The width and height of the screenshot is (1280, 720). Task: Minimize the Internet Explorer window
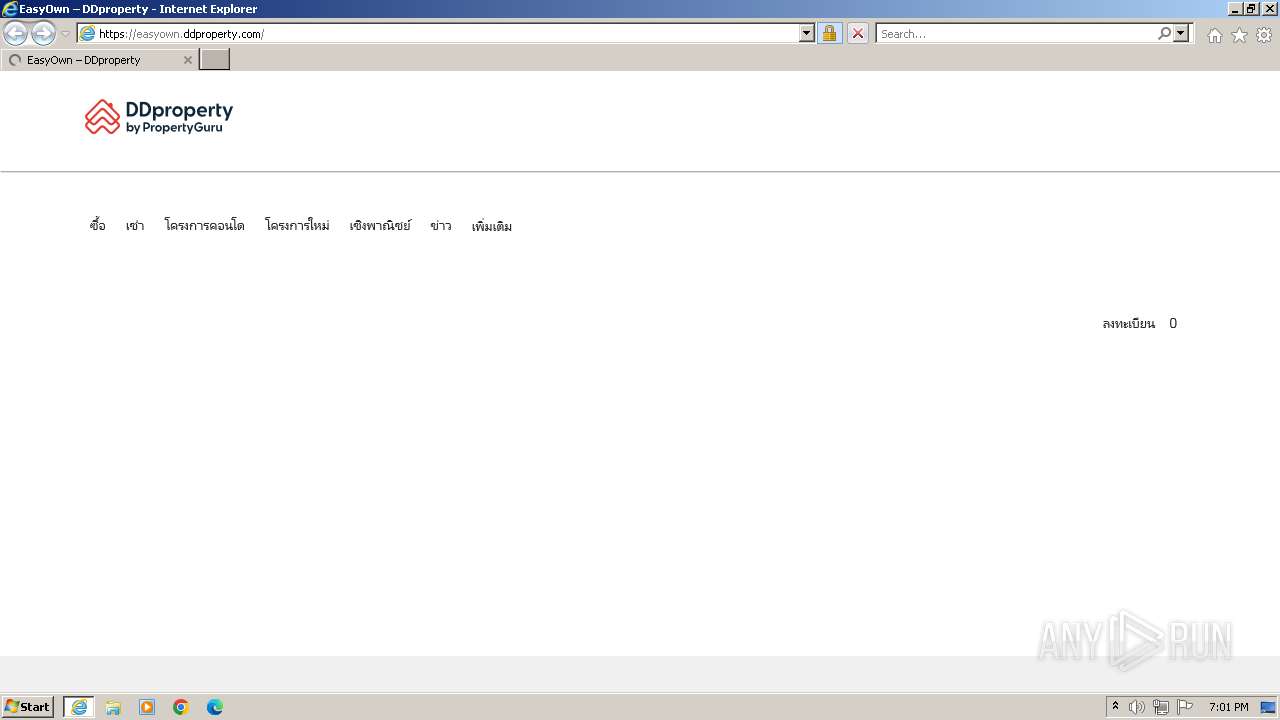[1235, 9]
